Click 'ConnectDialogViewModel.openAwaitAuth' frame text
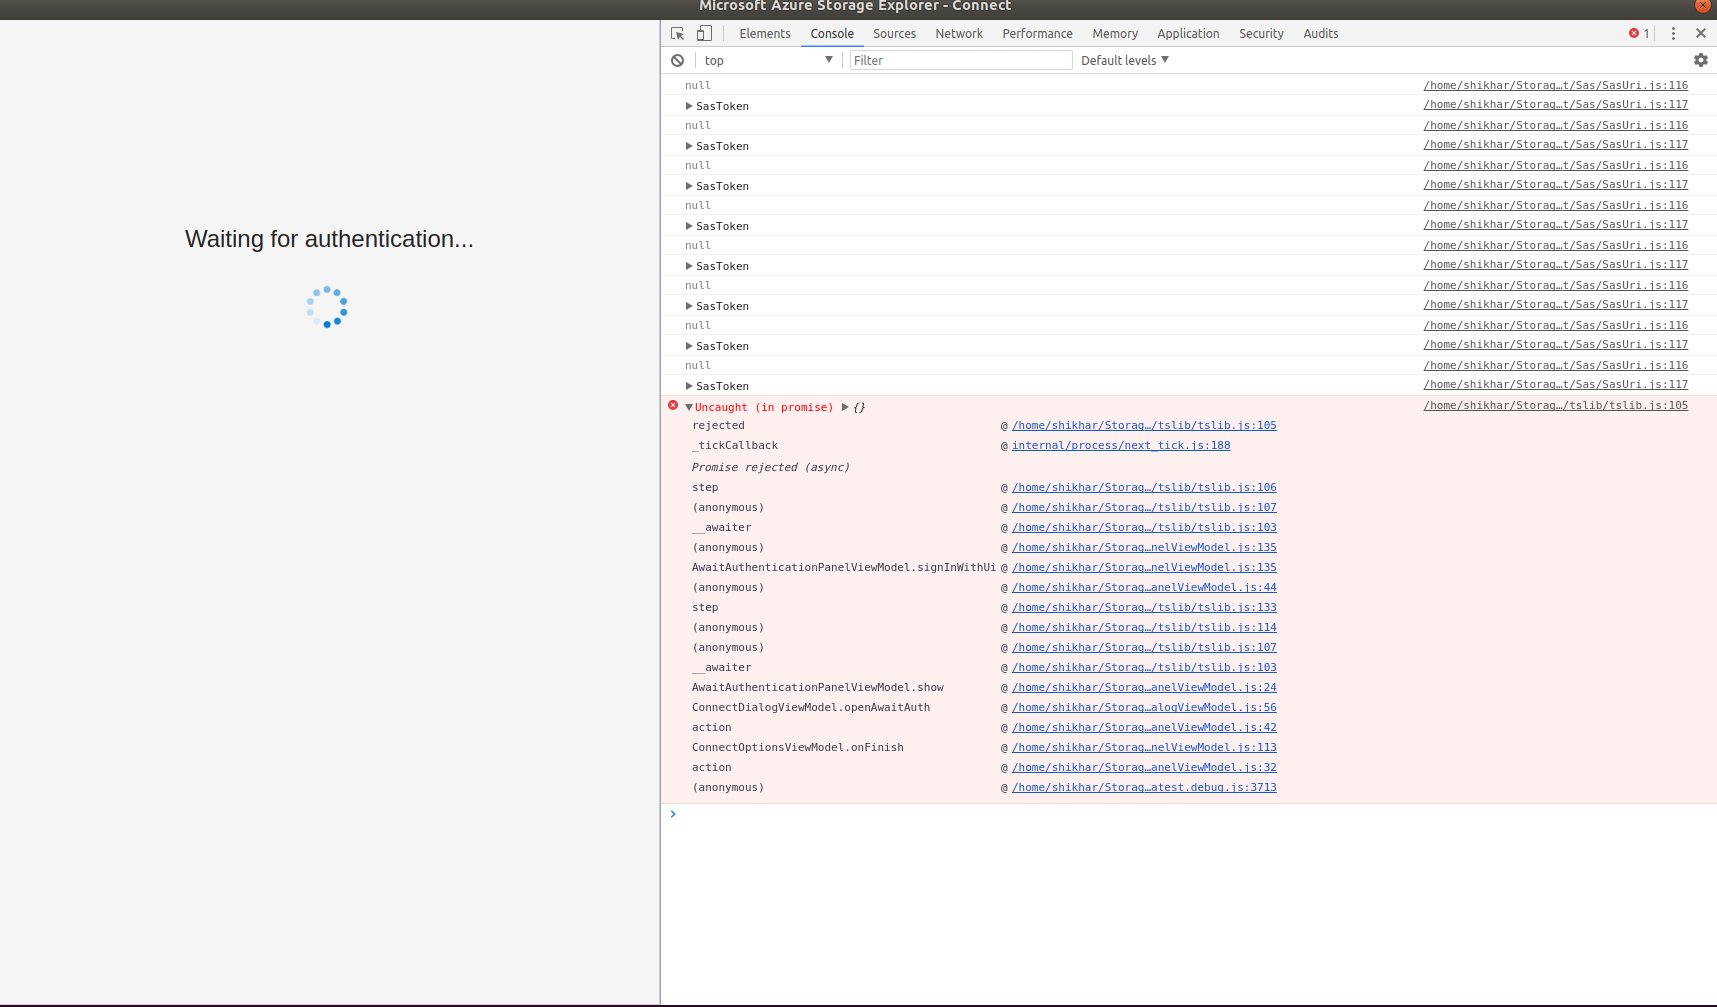Image resolution: width=1717 pixels, height=1007 pixels. point(811,707)
